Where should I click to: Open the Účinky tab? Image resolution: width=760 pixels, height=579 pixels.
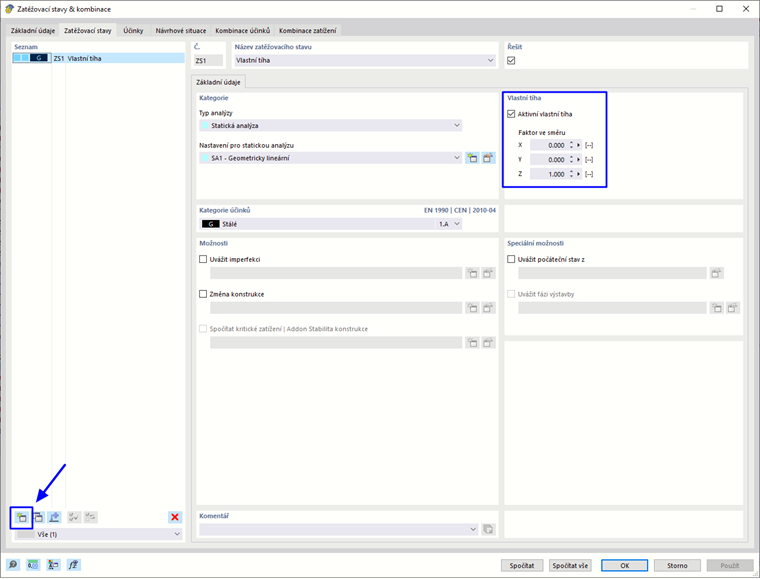133,31
